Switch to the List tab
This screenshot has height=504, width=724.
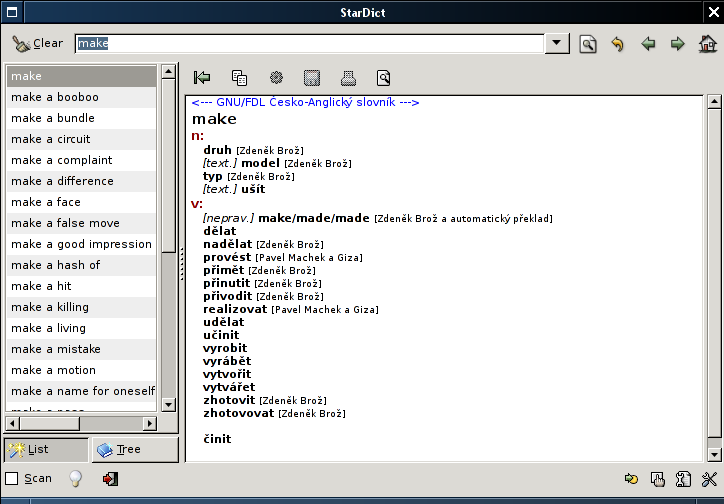[46, 450]
